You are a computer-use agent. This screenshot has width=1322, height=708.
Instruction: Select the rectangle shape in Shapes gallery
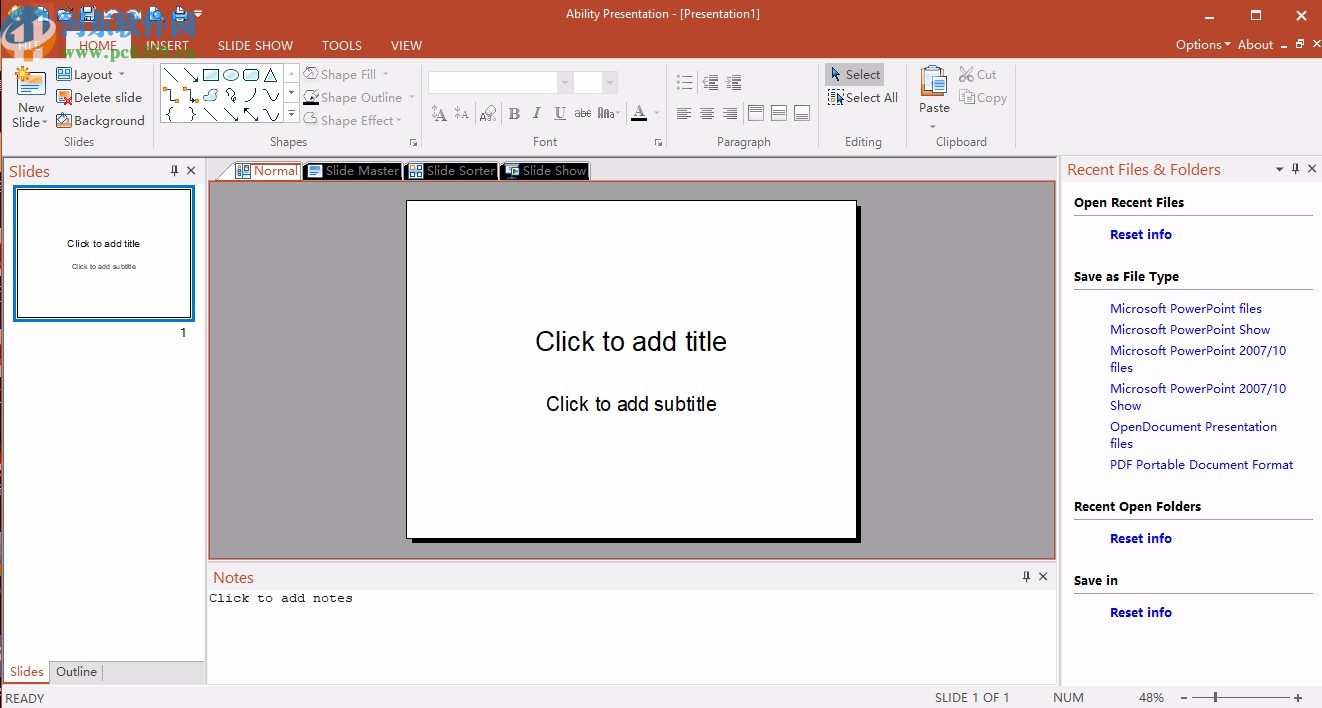pos(210,74)
